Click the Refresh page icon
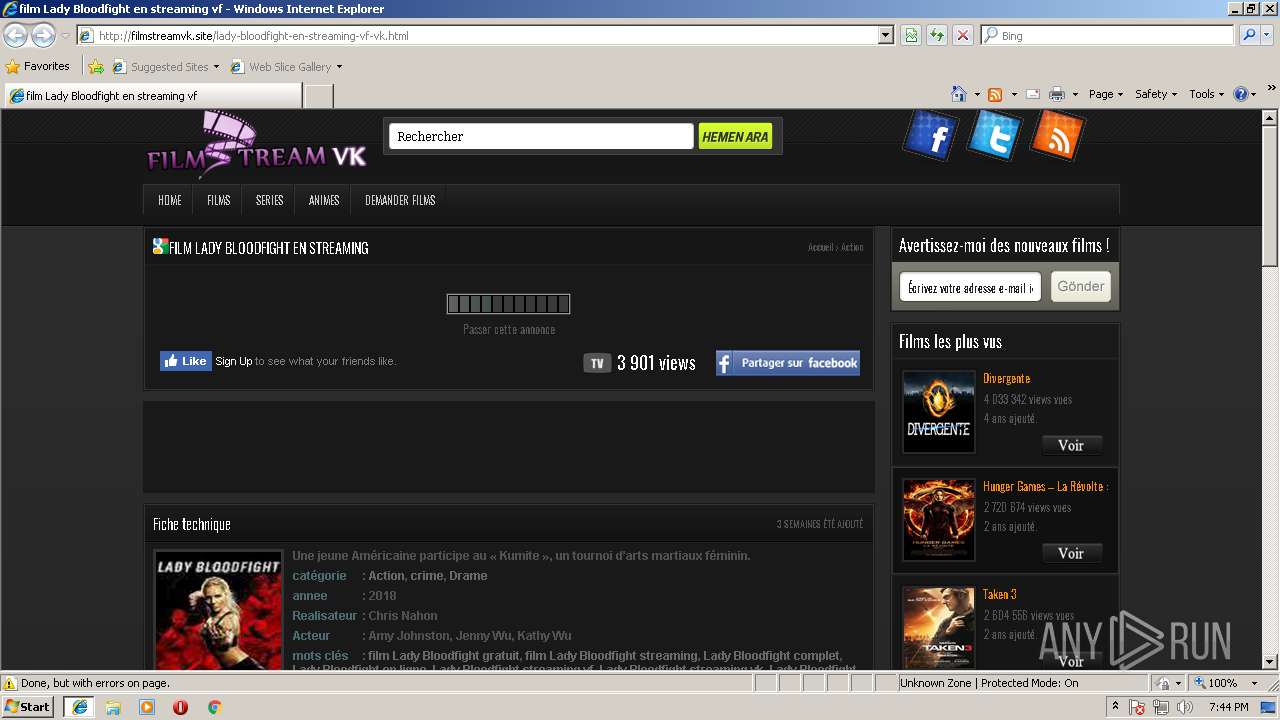1280x720 pixels. pos(937,36)
